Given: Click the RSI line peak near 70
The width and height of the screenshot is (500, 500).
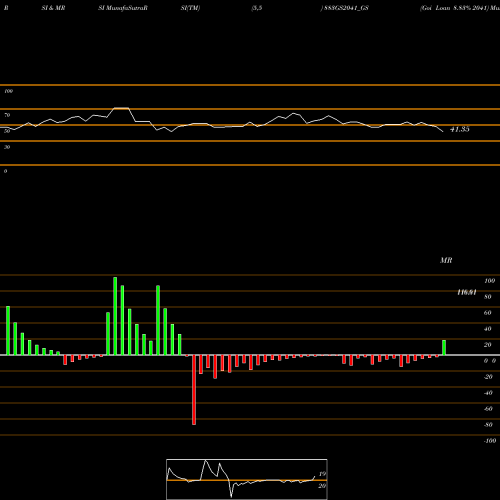Looking at the screenshot, I should point(121,108).
